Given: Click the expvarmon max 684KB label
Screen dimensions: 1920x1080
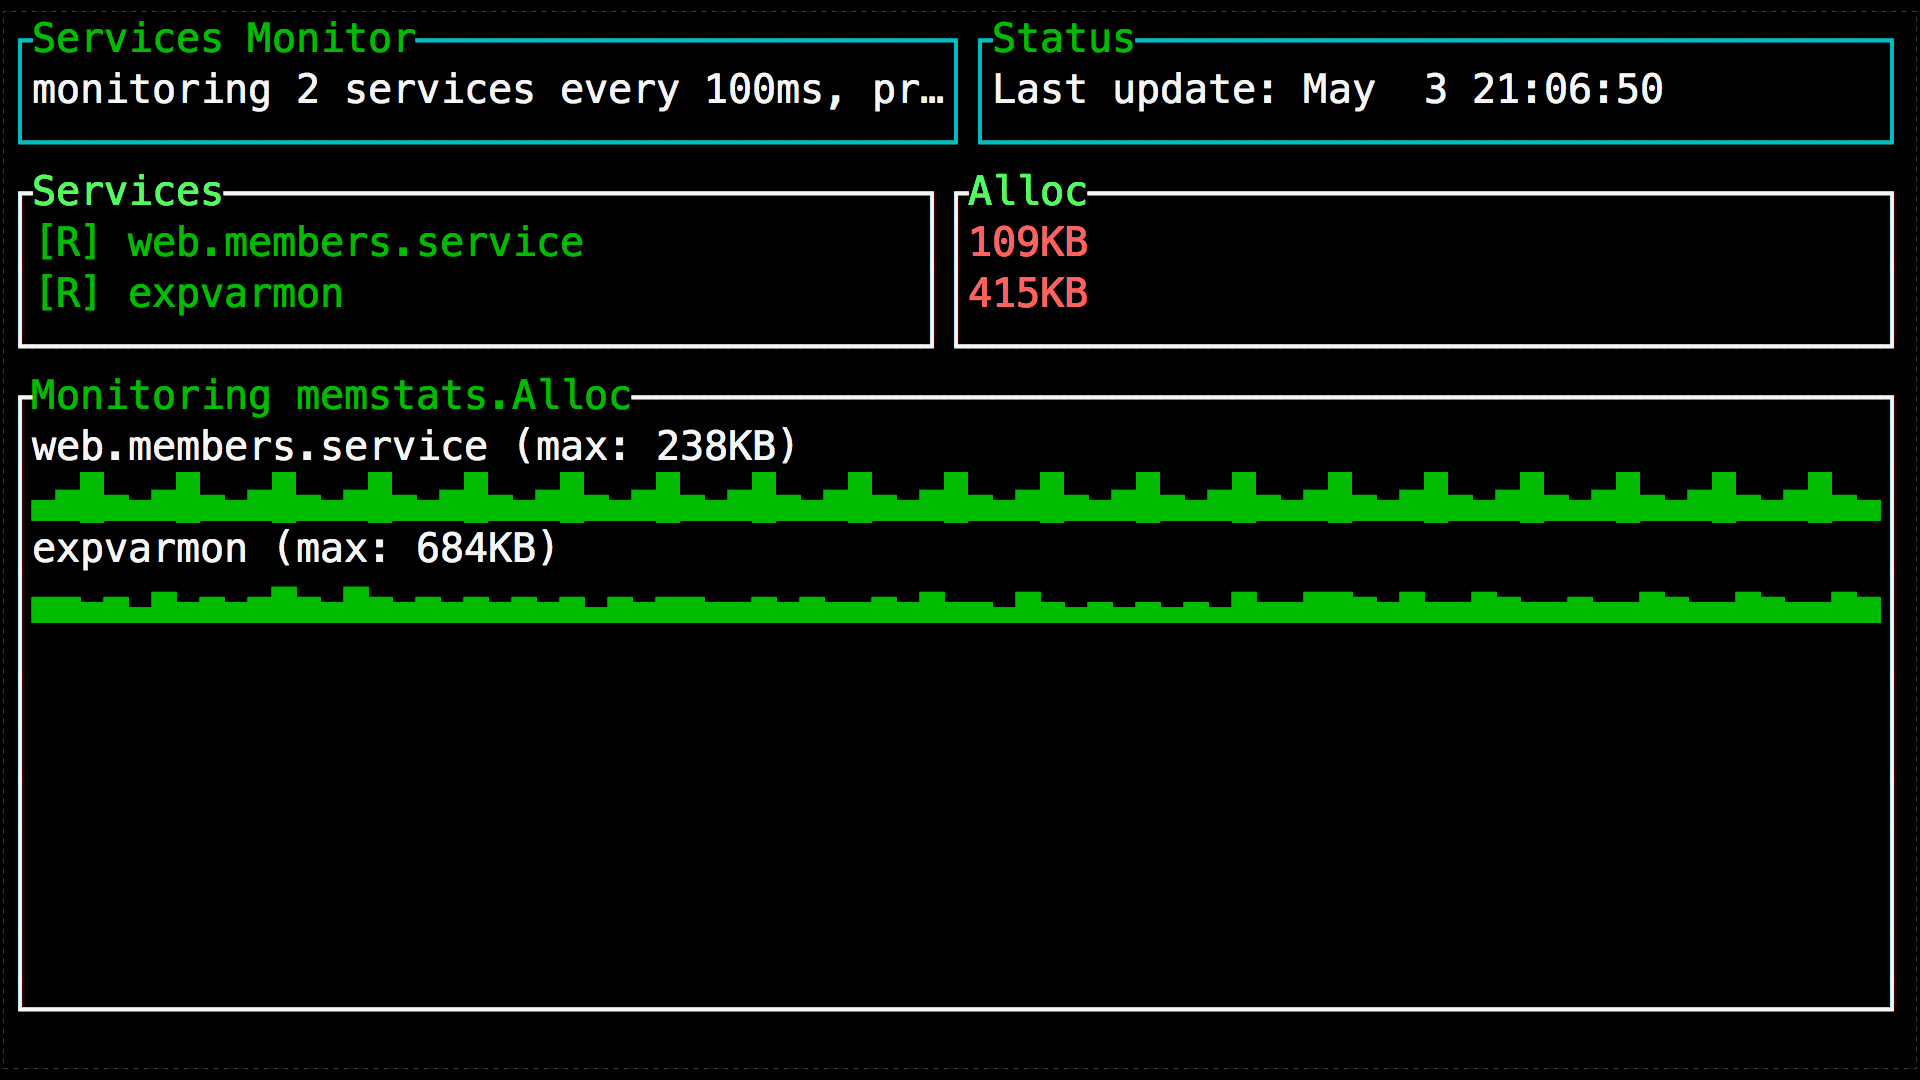Looking at the screenshot, I should [294, 549].
